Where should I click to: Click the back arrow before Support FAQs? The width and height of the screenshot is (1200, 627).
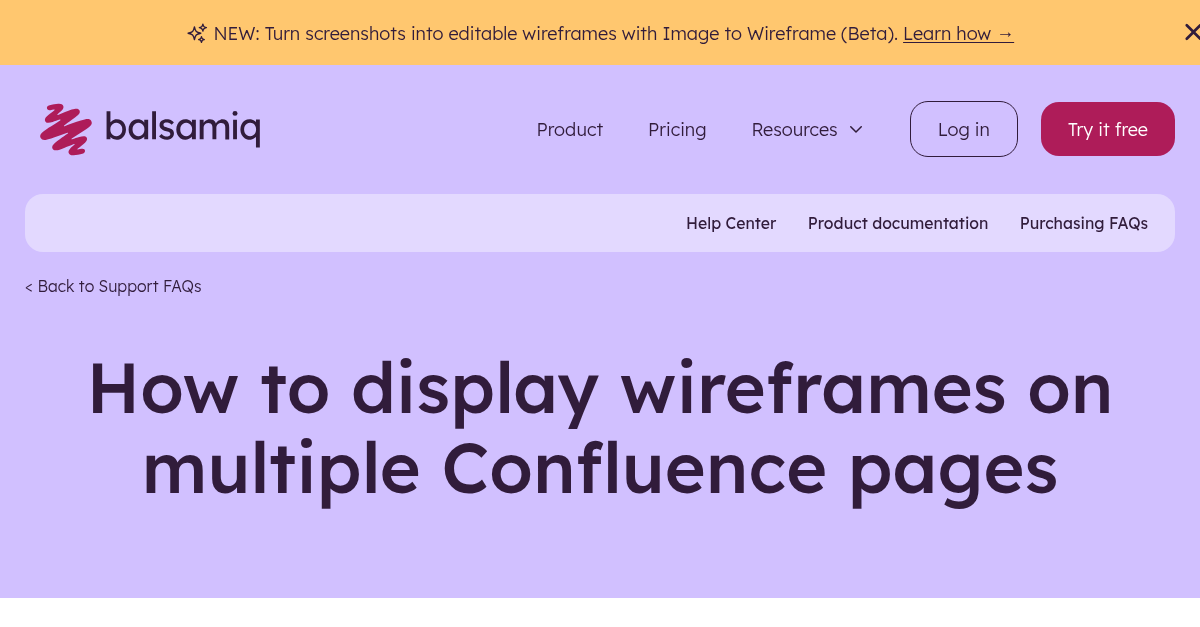[x=29, y=286]
